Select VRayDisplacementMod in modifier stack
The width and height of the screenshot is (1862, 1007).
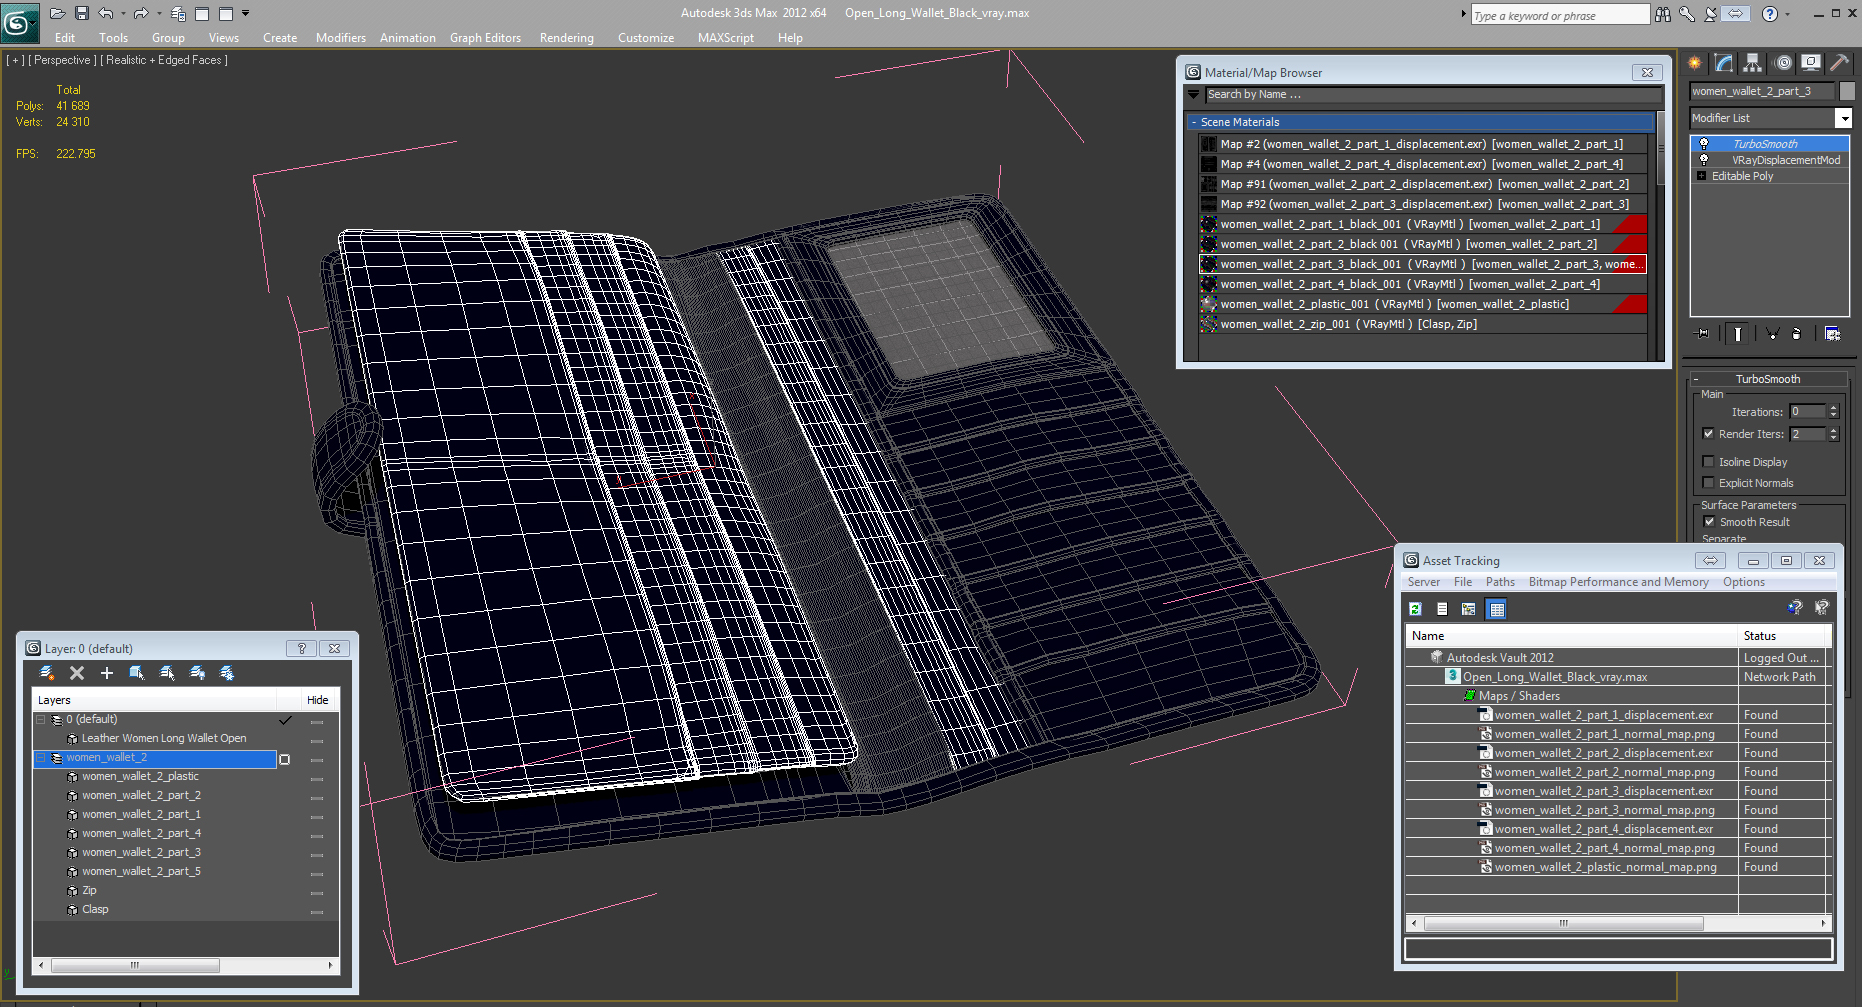click(1785, 160)
